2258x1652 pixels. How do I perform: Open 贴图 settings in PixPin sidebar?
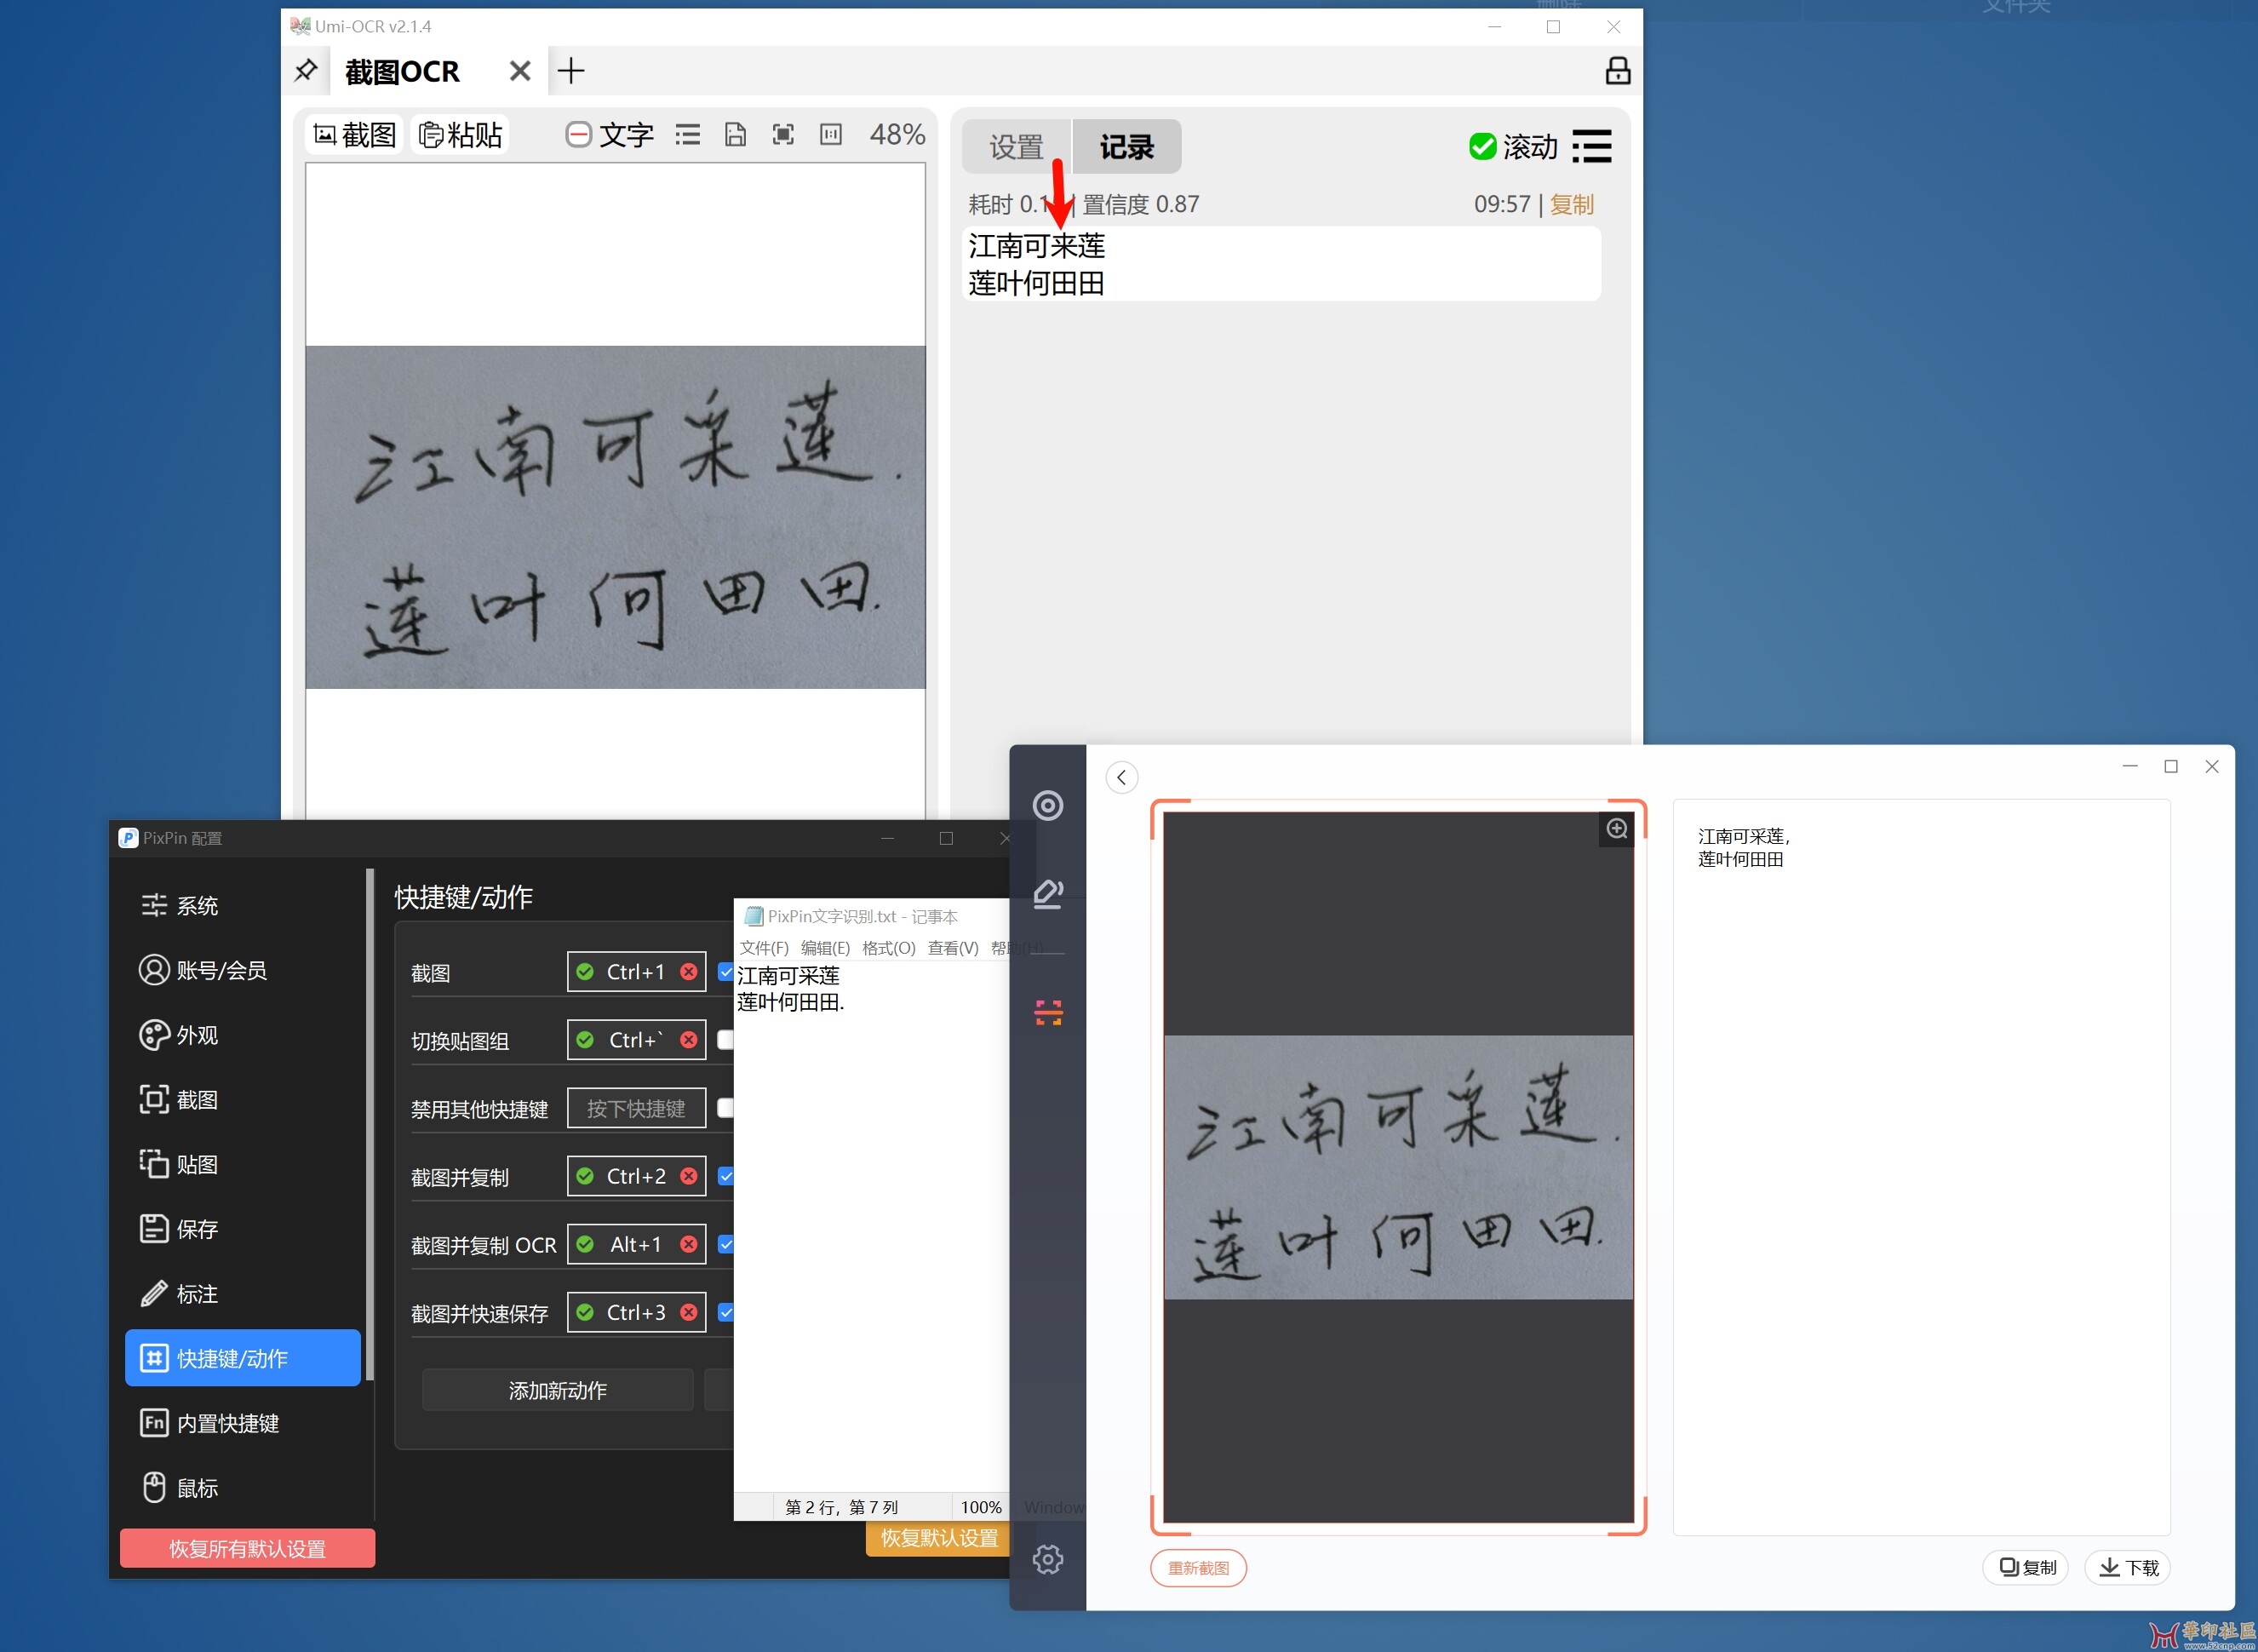(243, 1164)
